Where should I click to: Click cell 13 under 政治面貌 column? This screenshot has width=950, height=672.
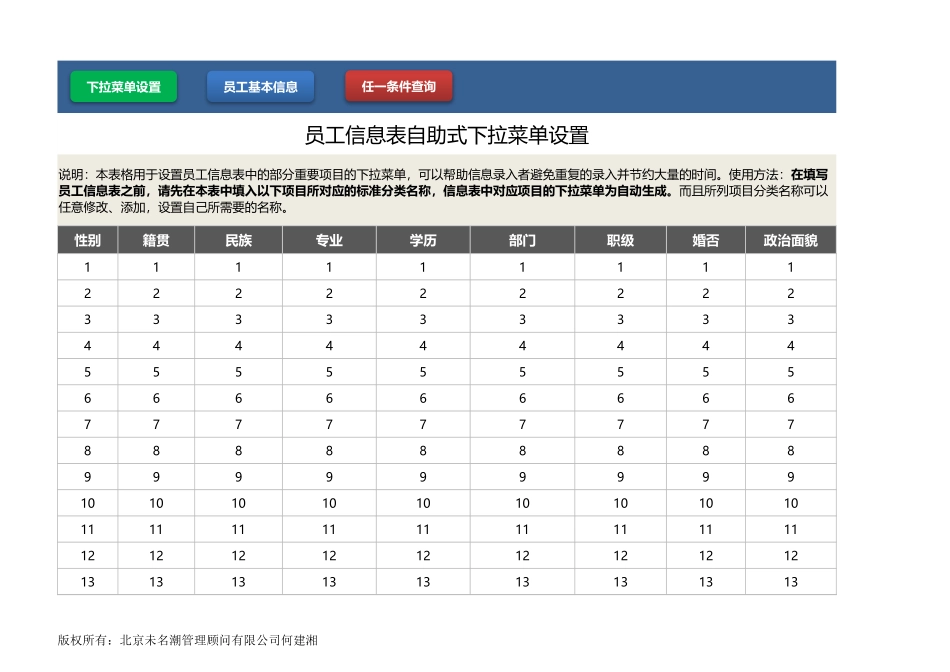coord(790,581)
